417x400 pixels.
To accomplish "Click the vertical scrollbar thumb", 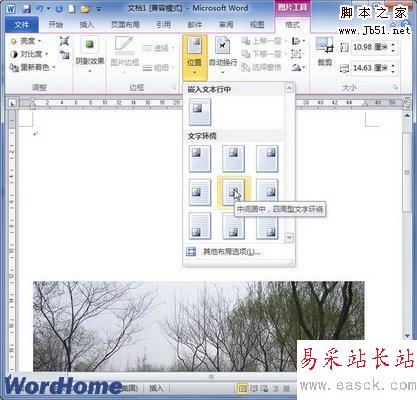I will [x=407, y=172].
